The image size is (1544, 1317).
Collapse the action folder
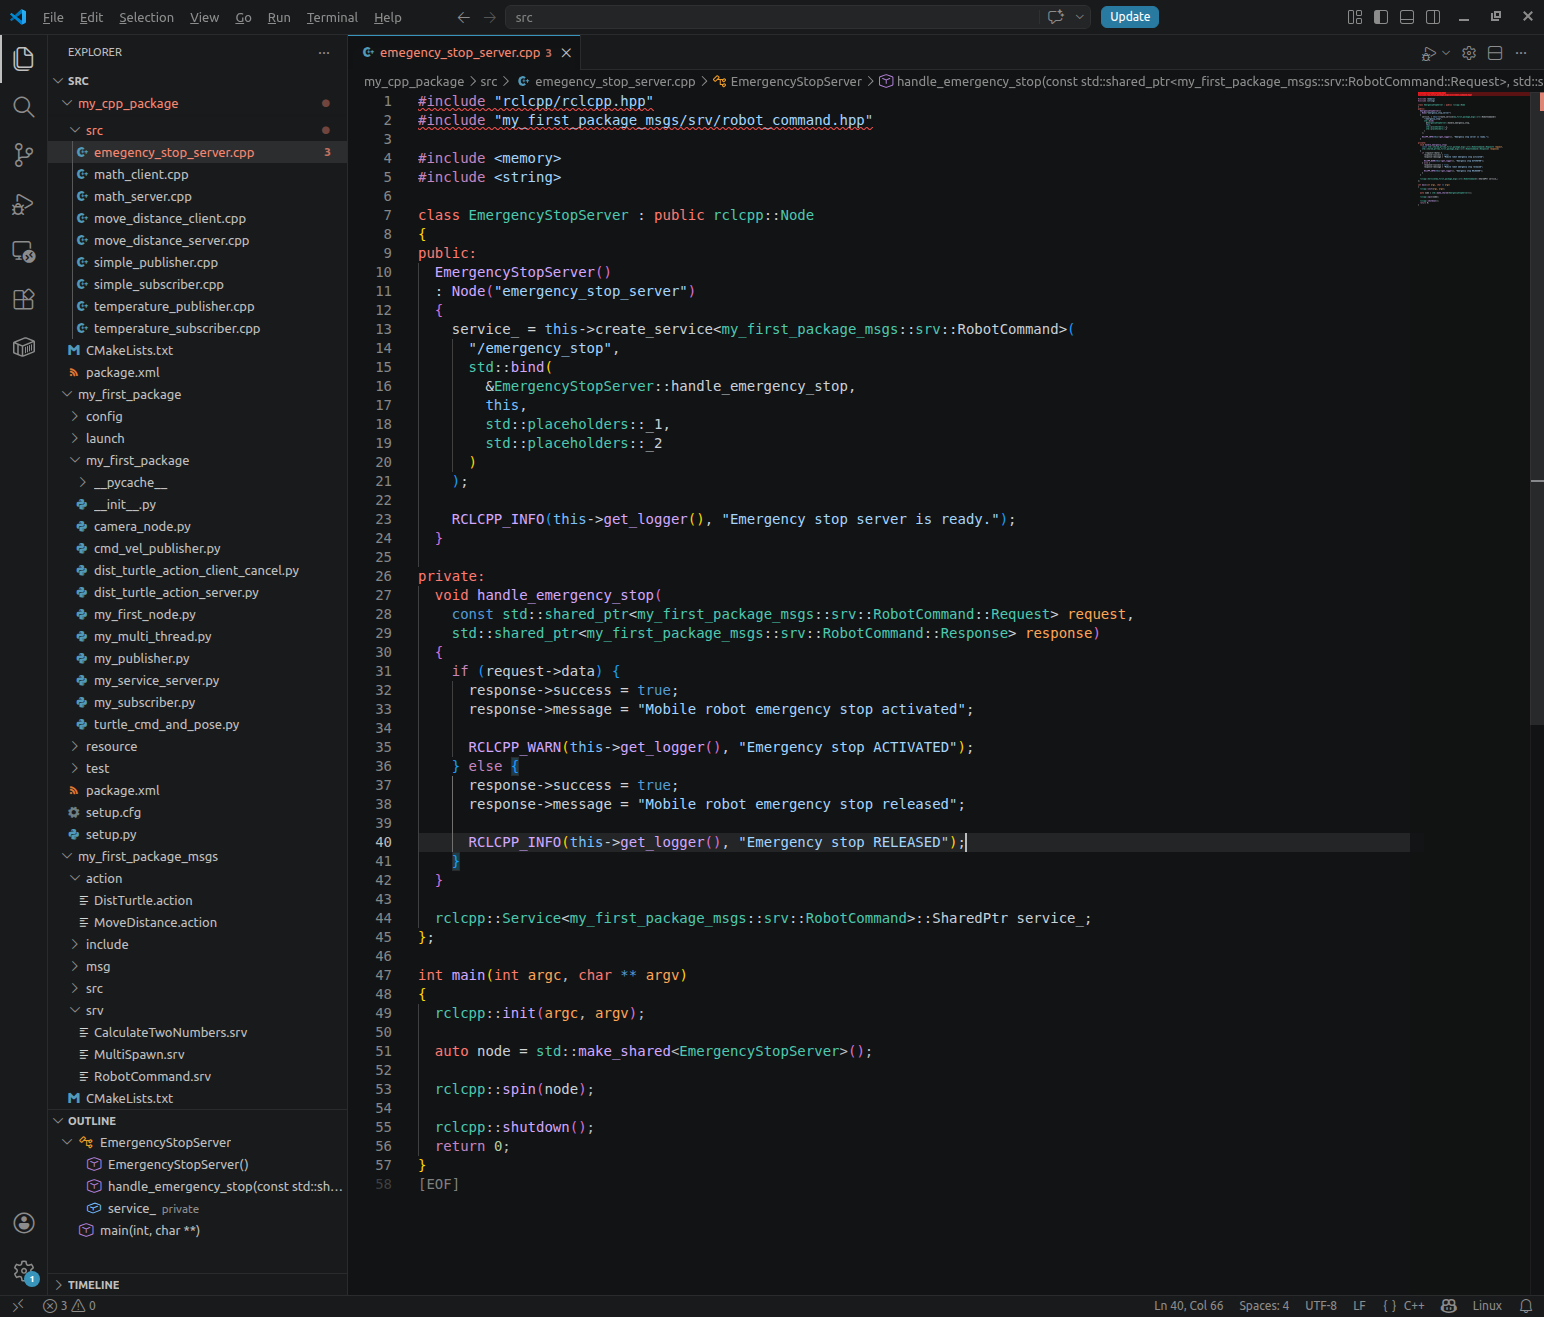[x=75, y=878]
